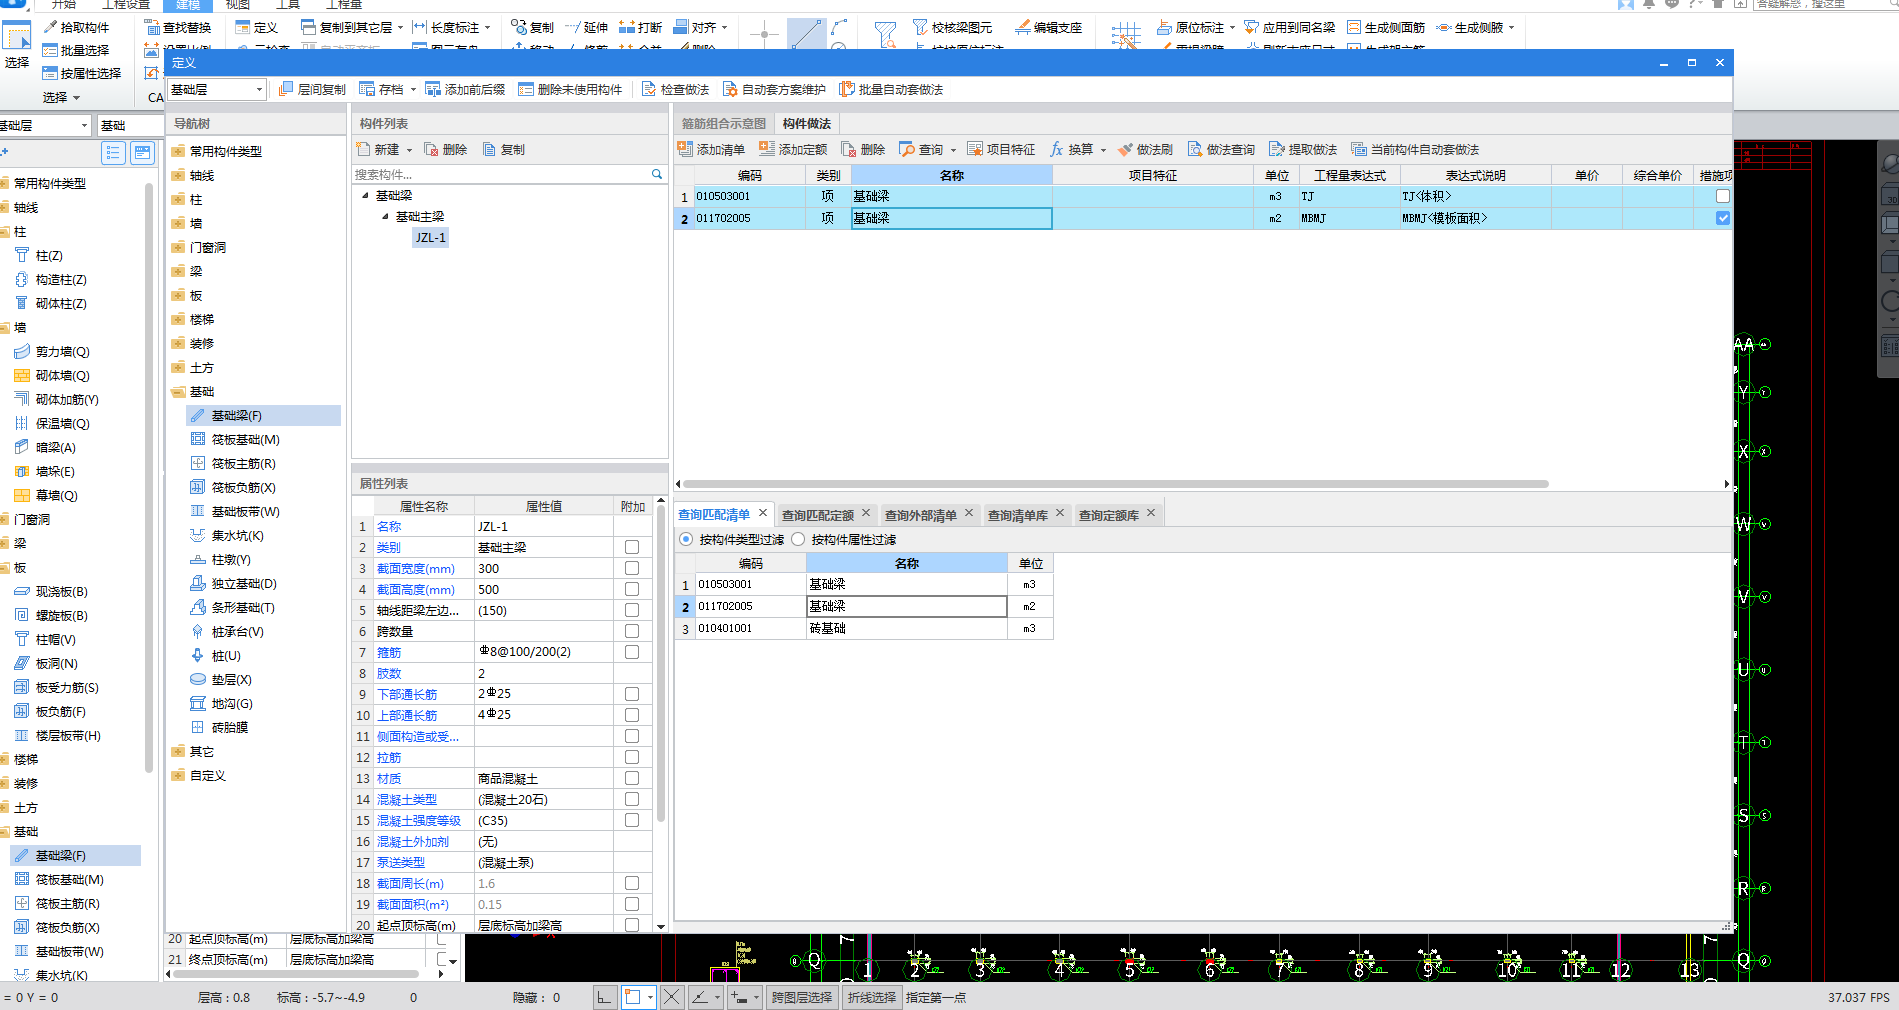Screen dimensions: 1899x1010
Task: Toggle 附加 checkbox for 类别 row
Action: coord(632,547)
